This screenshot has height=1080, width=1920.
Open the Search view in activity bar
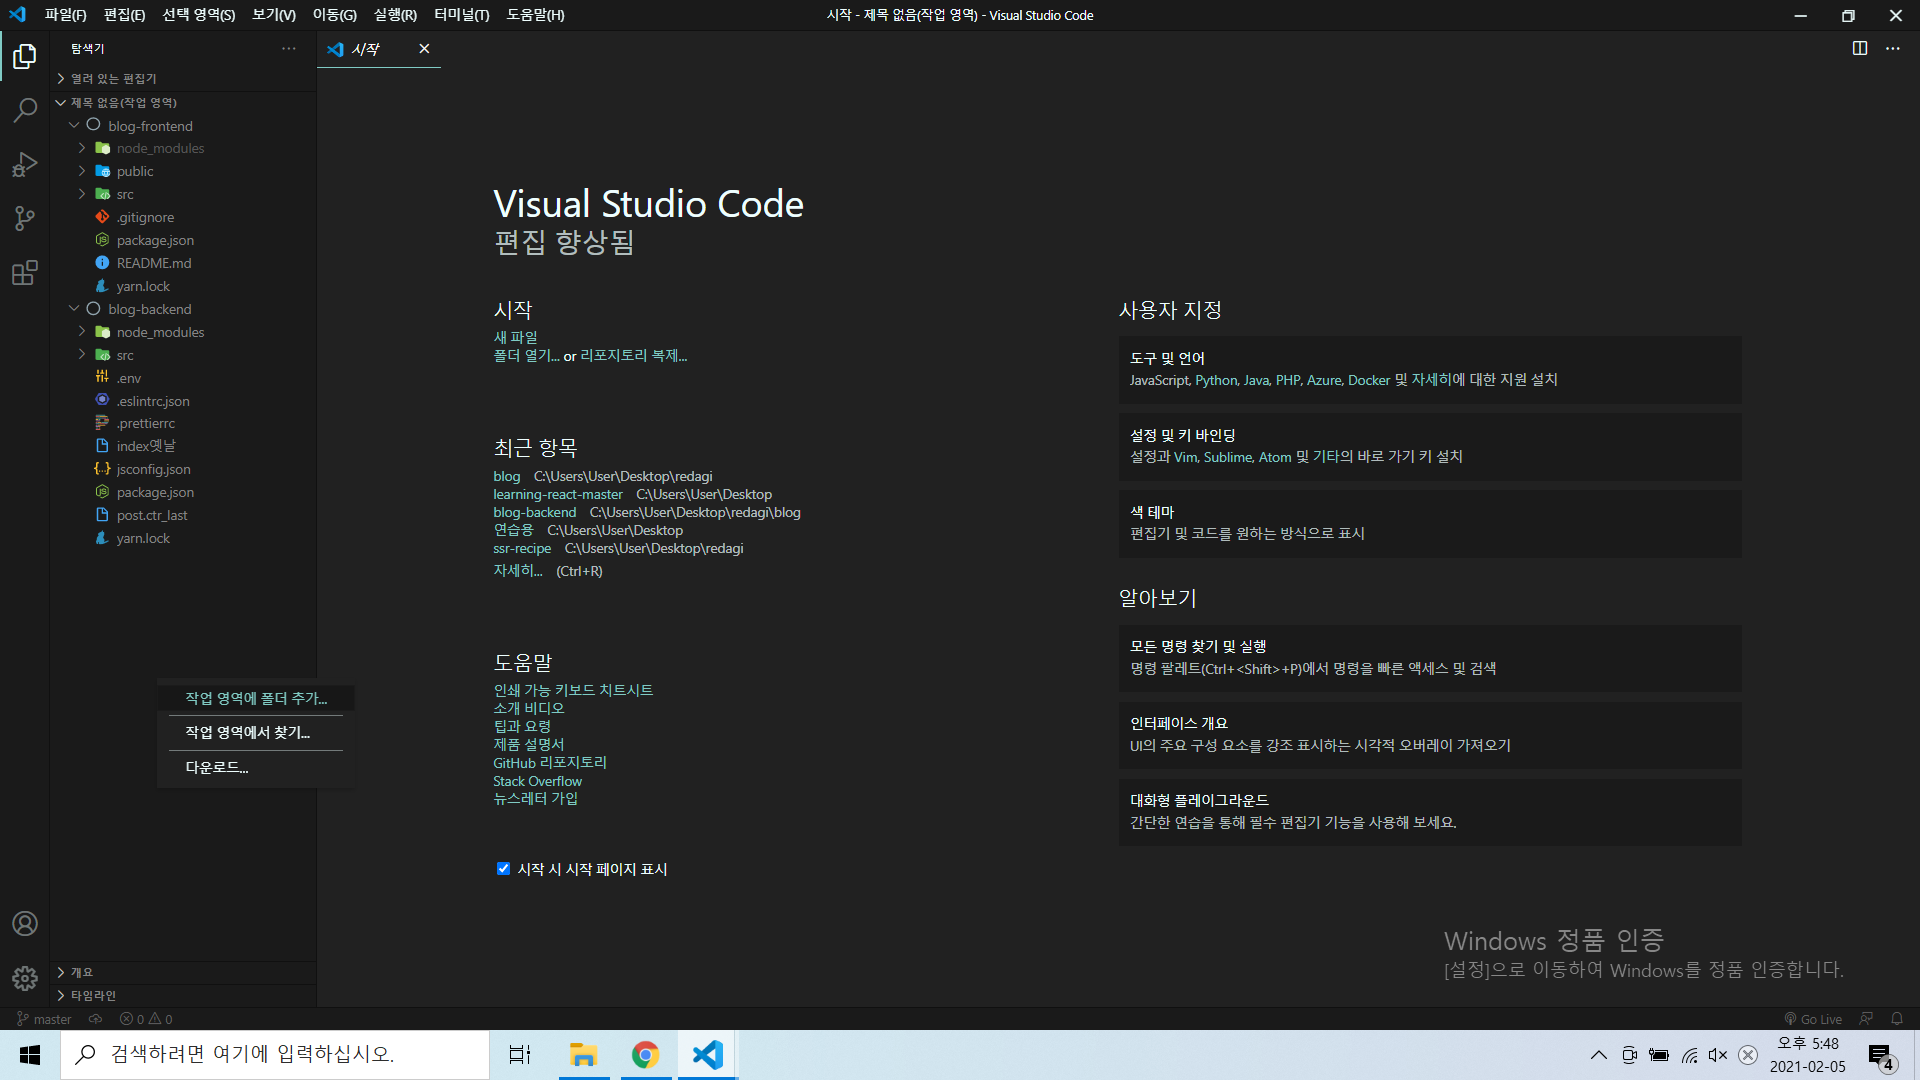pyautogui.click(x=25, y=110)
